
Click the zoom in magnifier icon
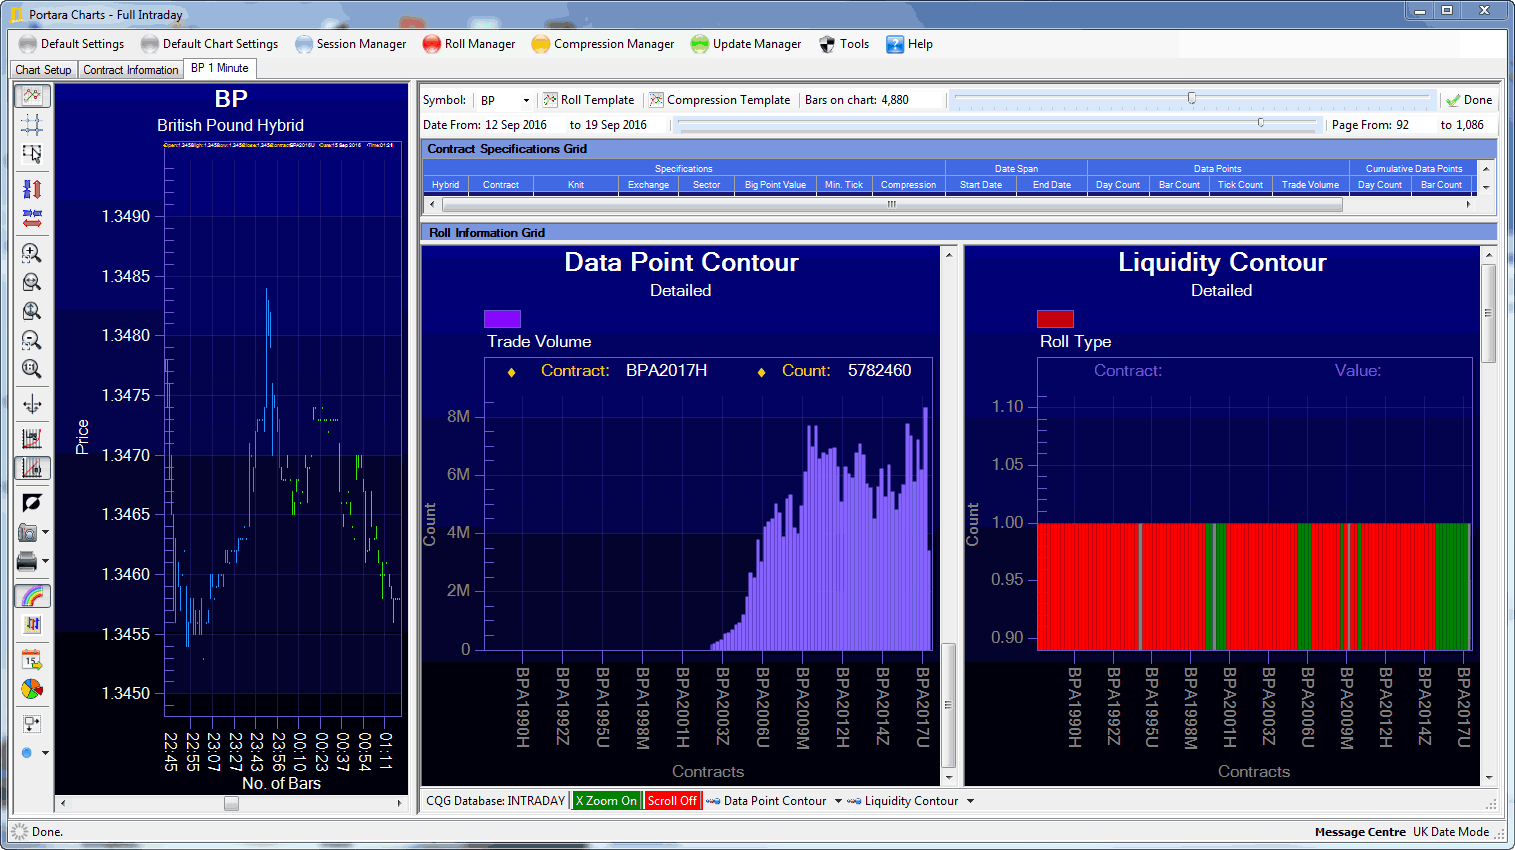(32, 253)
